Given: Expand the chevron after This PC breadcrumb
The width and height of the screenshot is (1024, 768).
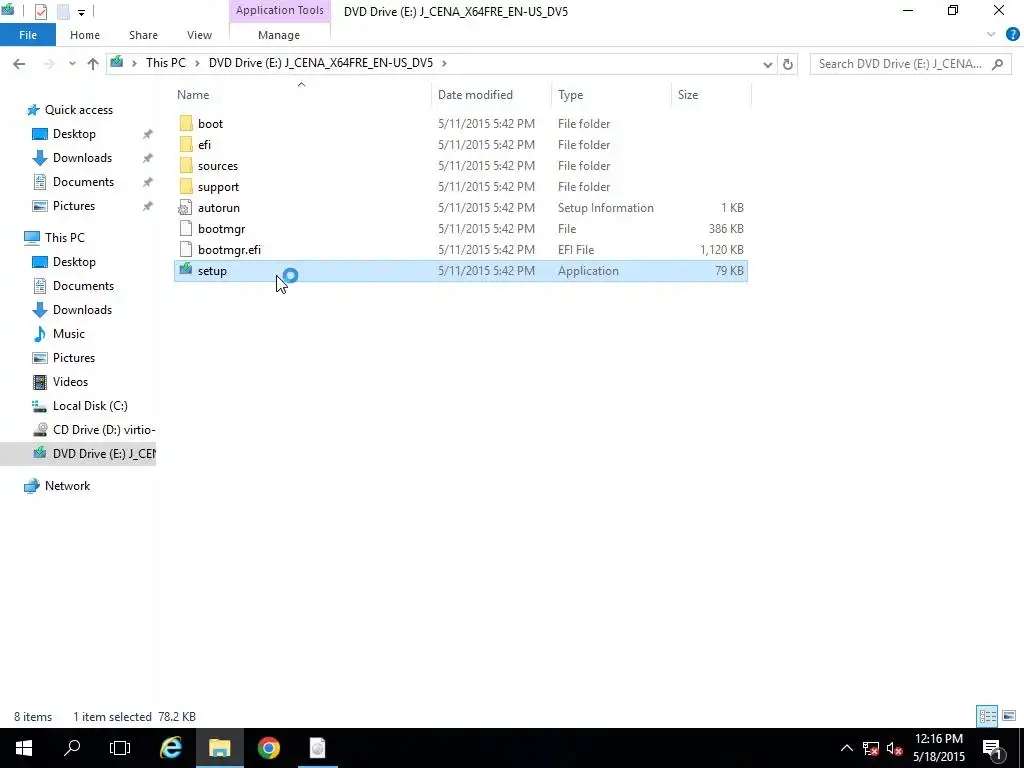Looking at the screenshot, I should point(197,63).
